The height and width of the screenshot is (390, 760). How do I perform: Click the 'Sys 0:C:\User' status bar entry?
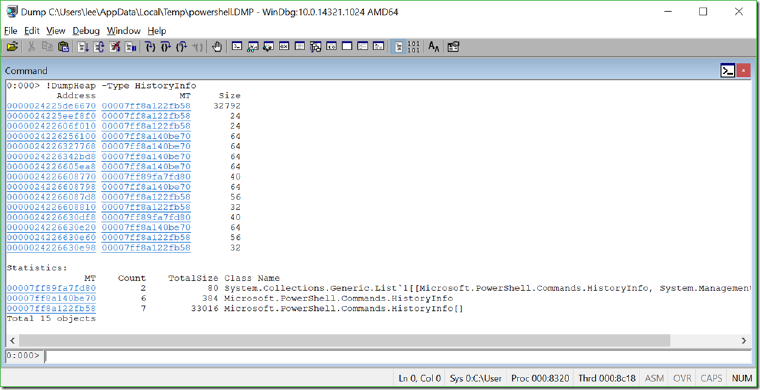476,378
